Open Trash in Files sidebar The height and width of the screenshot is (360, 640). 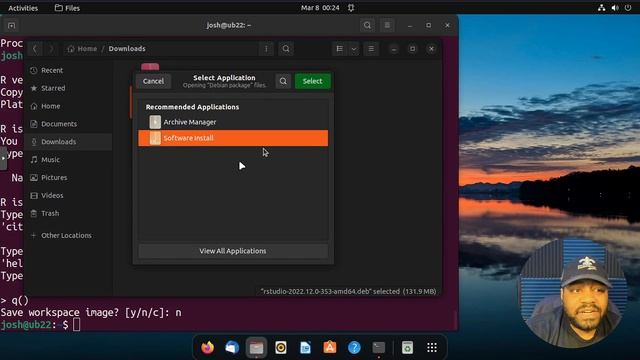coord(68,213)
